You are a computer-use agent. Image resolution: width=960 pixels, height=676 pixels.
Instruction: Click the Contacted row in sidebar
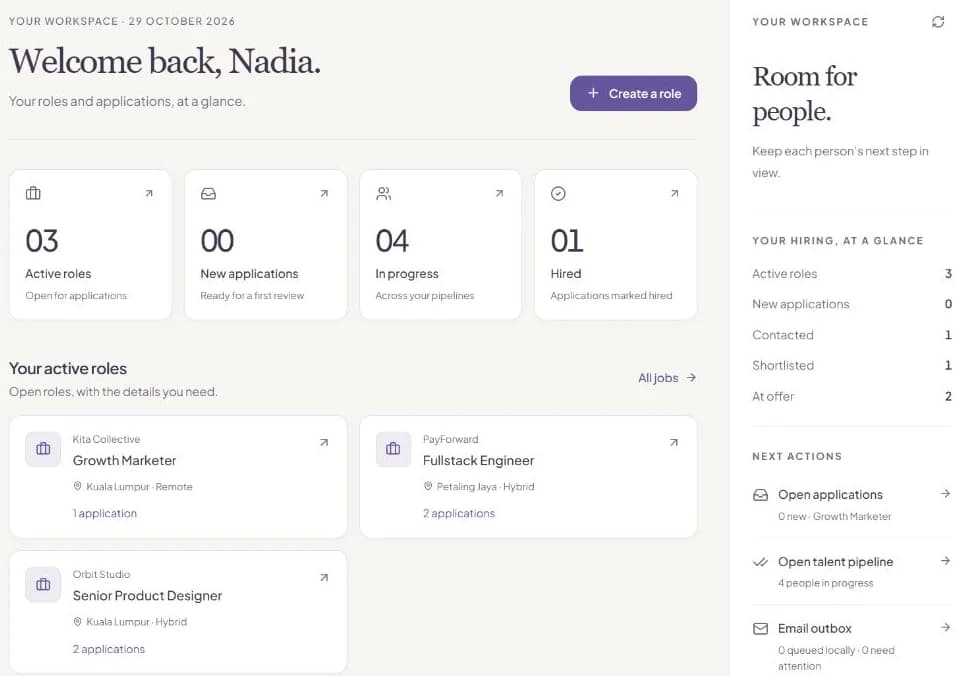point(852,335)
